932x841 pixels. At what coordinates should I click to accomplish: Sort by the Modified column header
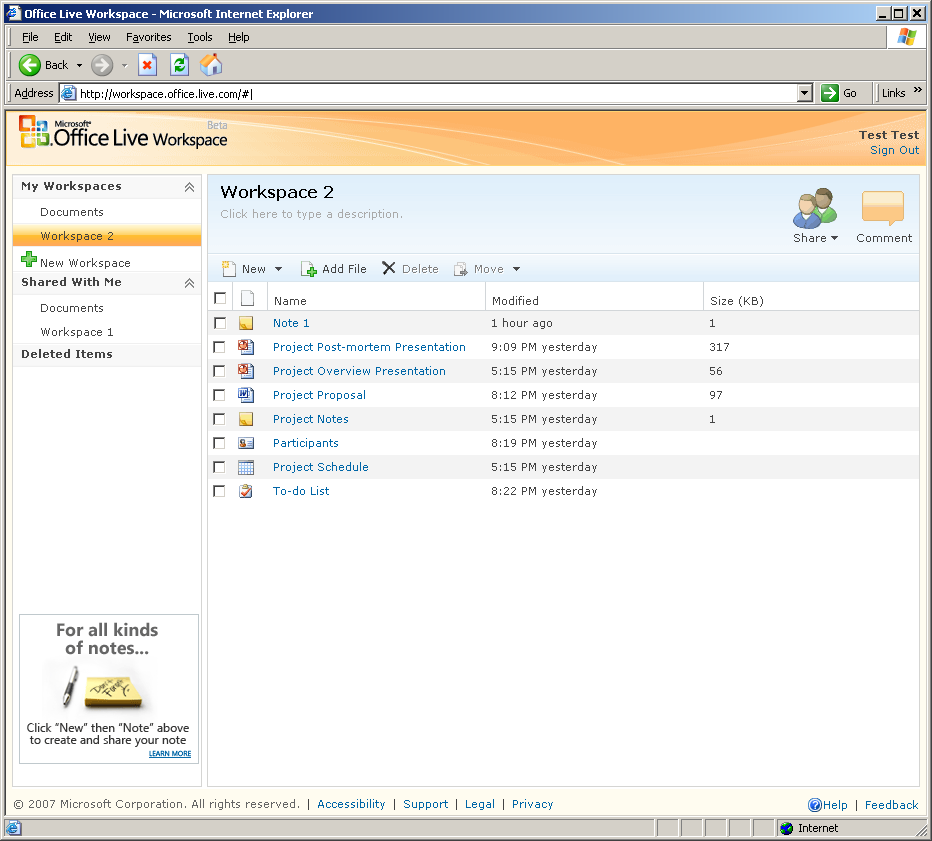coord(515,301)
